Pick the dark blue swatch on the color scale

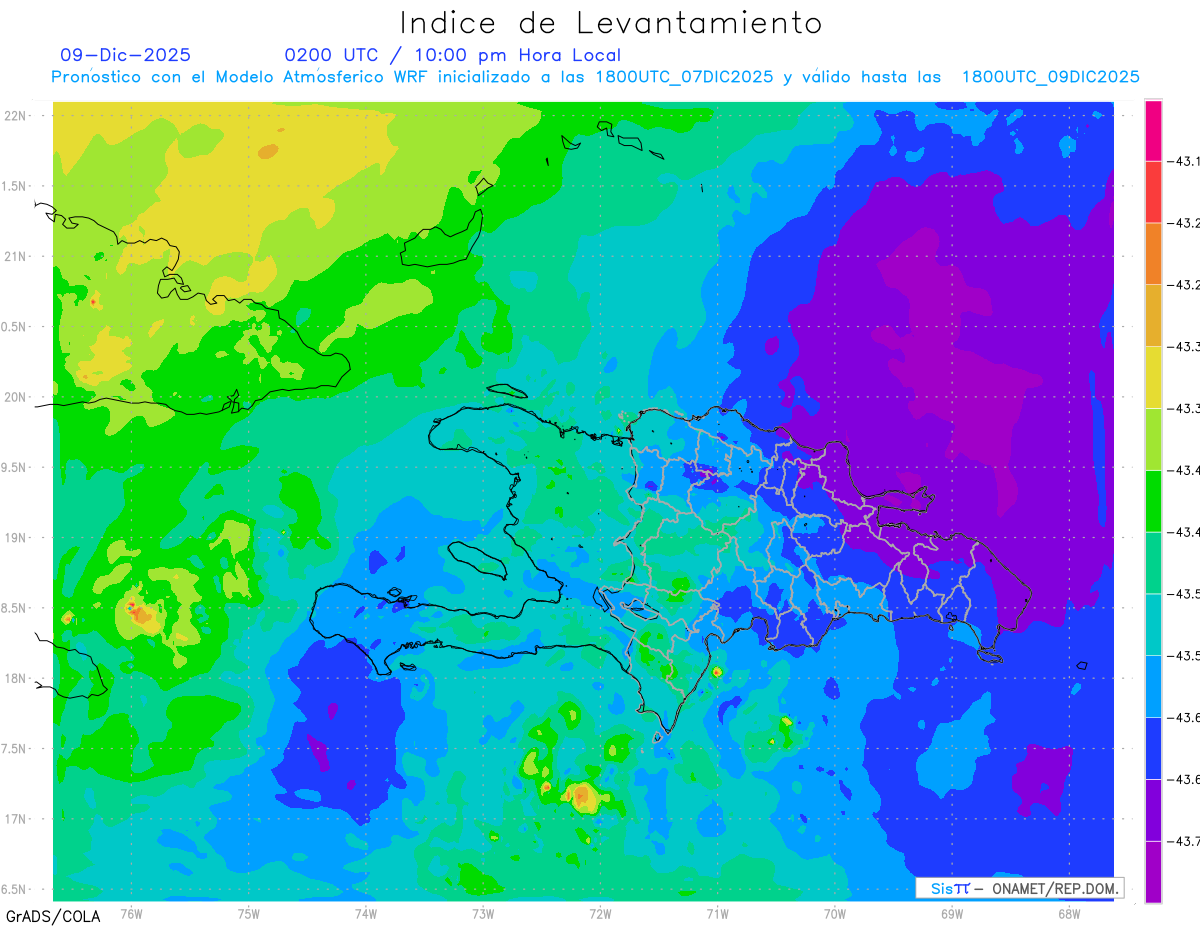[1154, 747]
